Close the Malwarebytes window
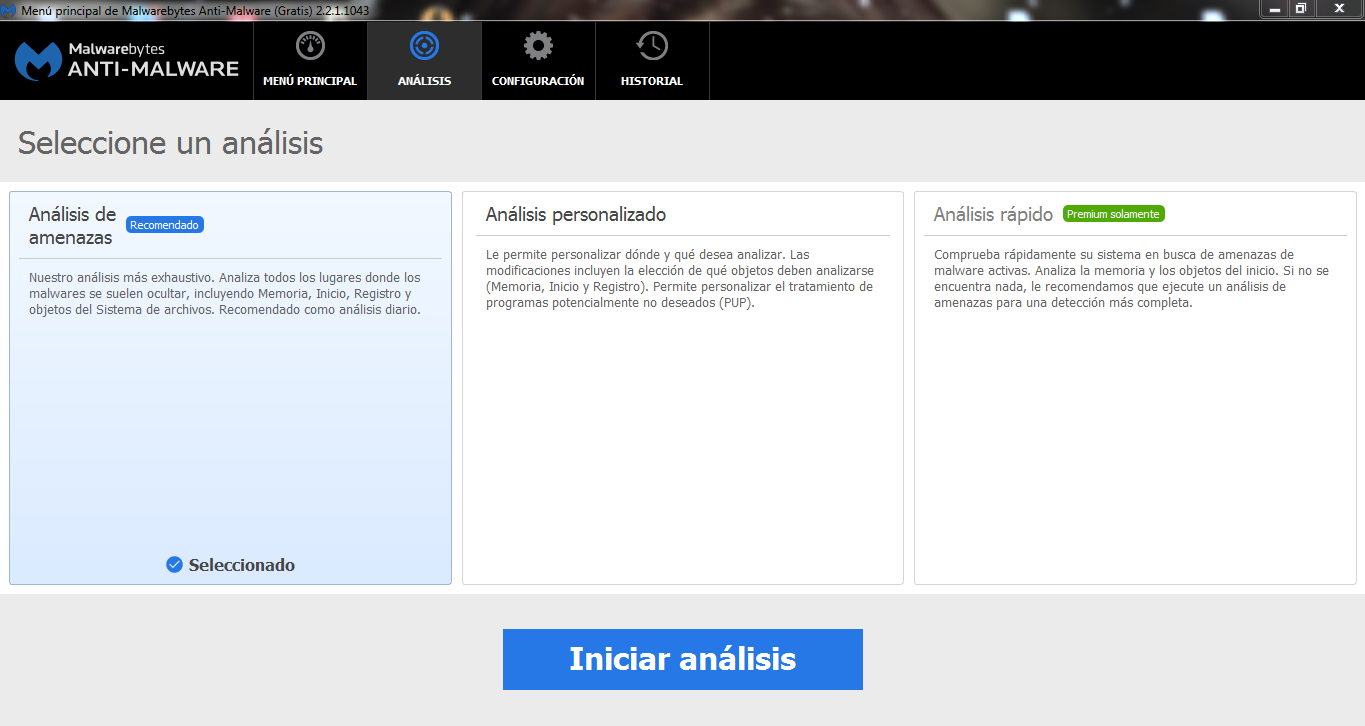 click(1338, 8)
